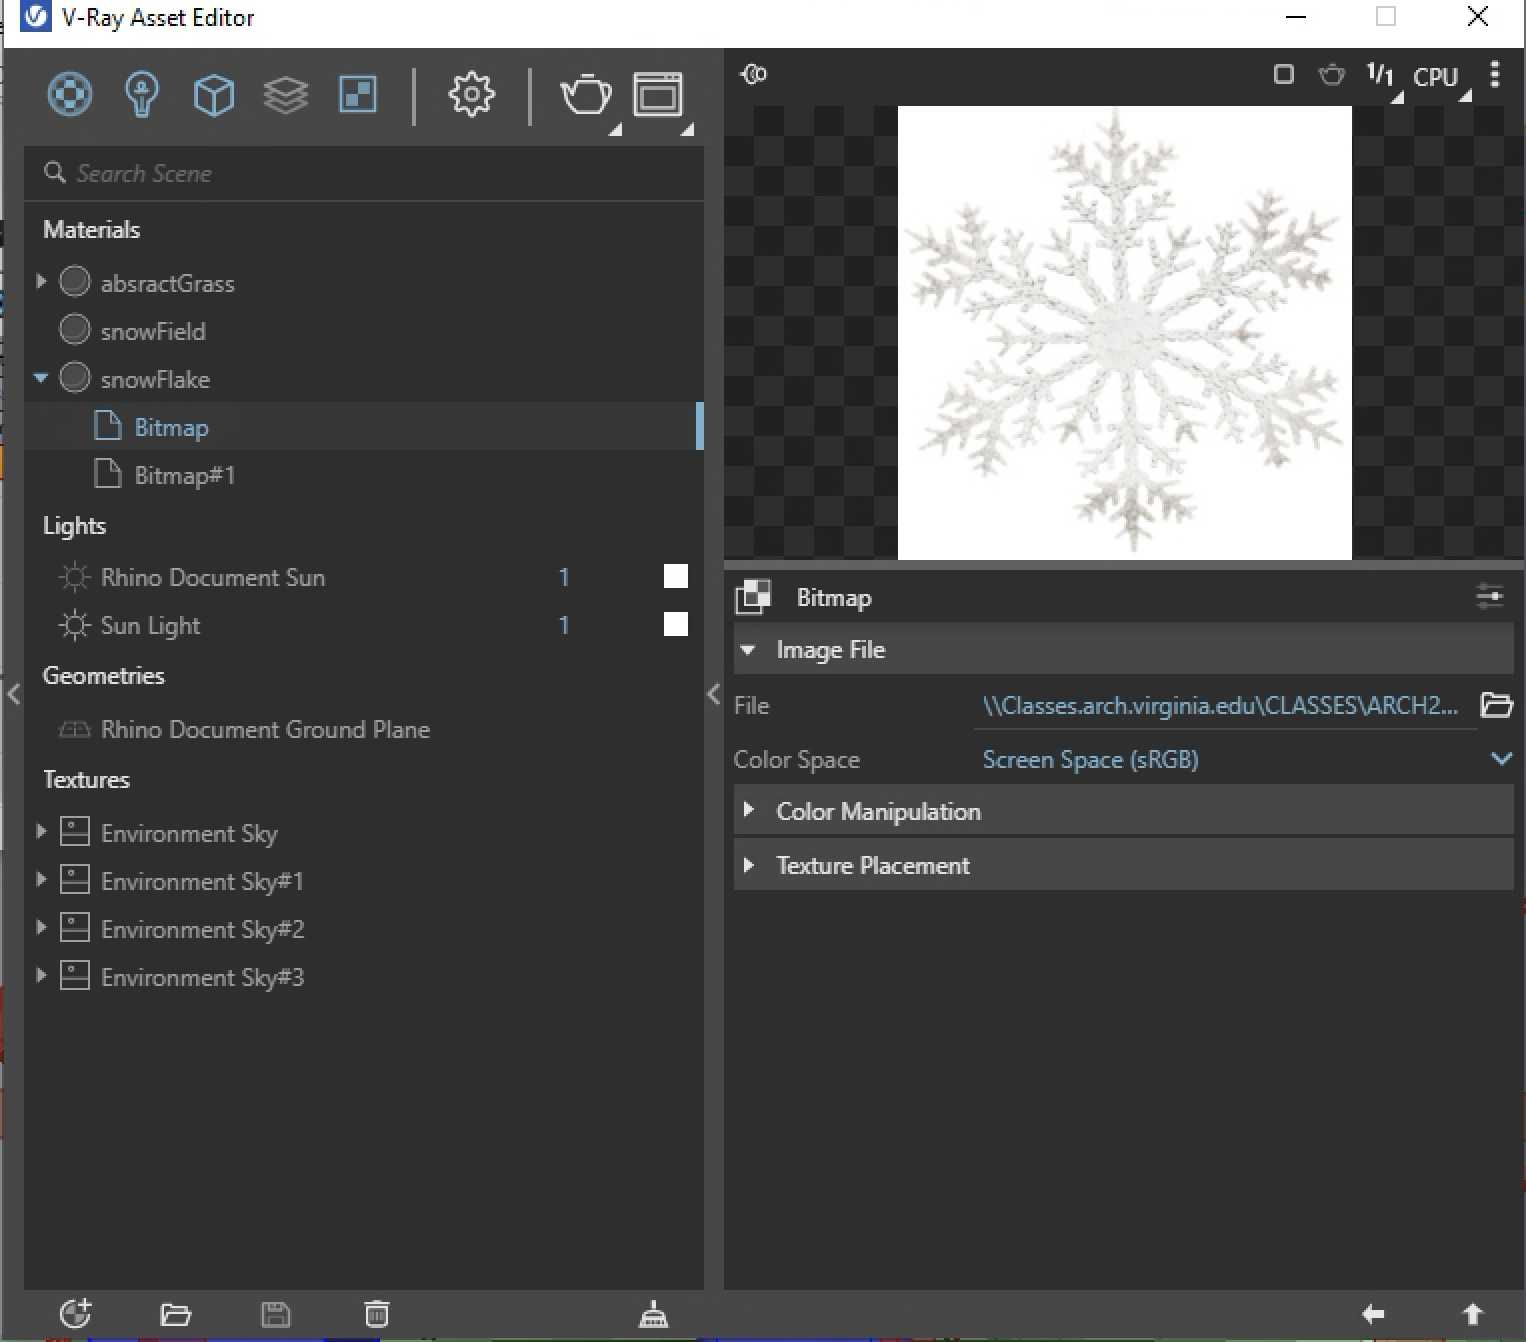The image size is (1526, 1342).
Task: Expand the Texture Placement section
Action: point(748,864)
